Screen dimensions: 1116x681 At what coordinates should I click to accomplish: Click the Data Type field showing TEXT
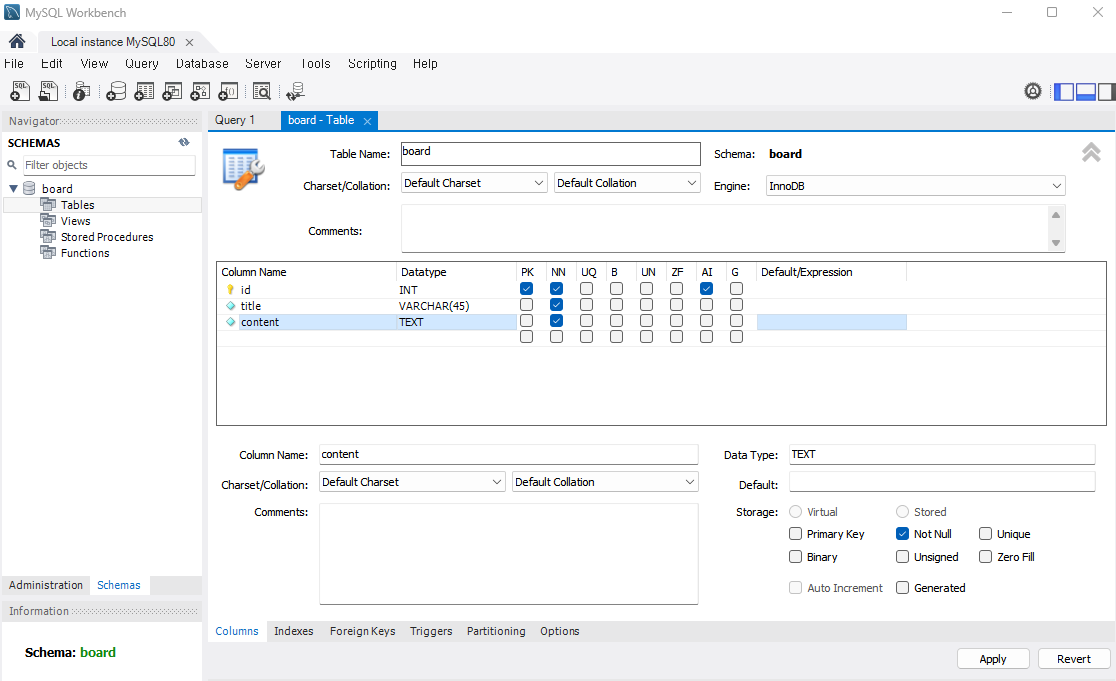[942, 454]
